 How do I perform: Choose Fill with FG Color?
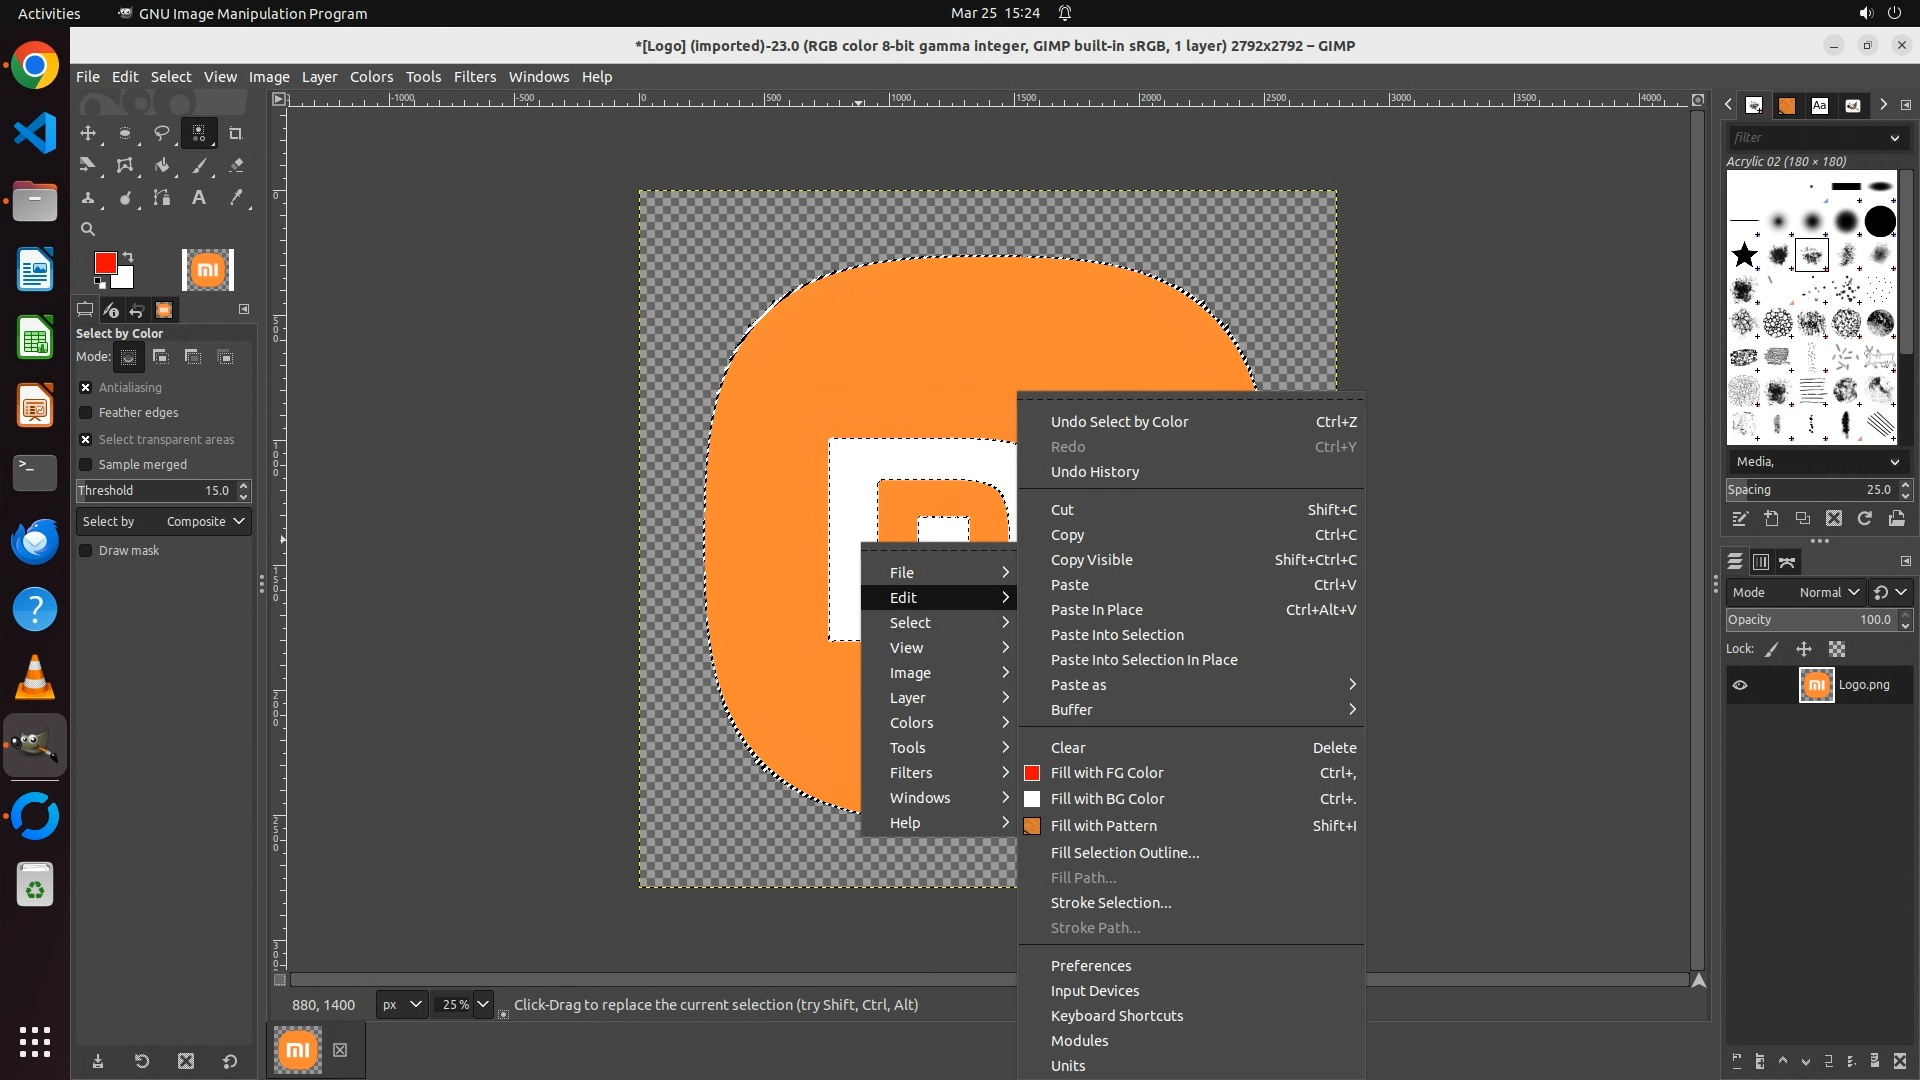1106,773
